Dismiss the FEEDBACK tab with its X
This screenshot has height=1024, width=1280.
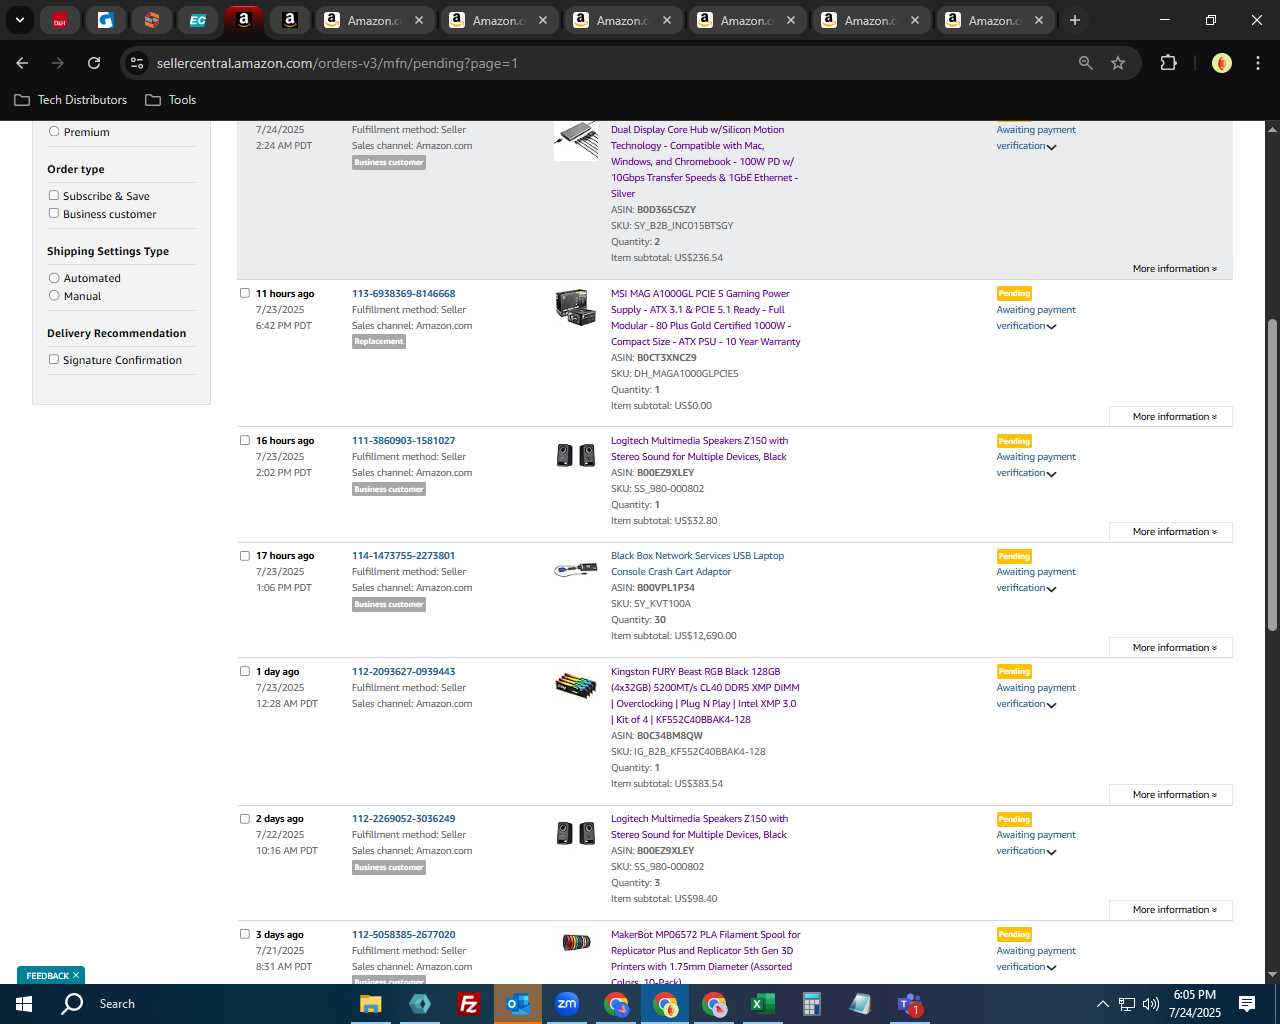tap(75, 975)
